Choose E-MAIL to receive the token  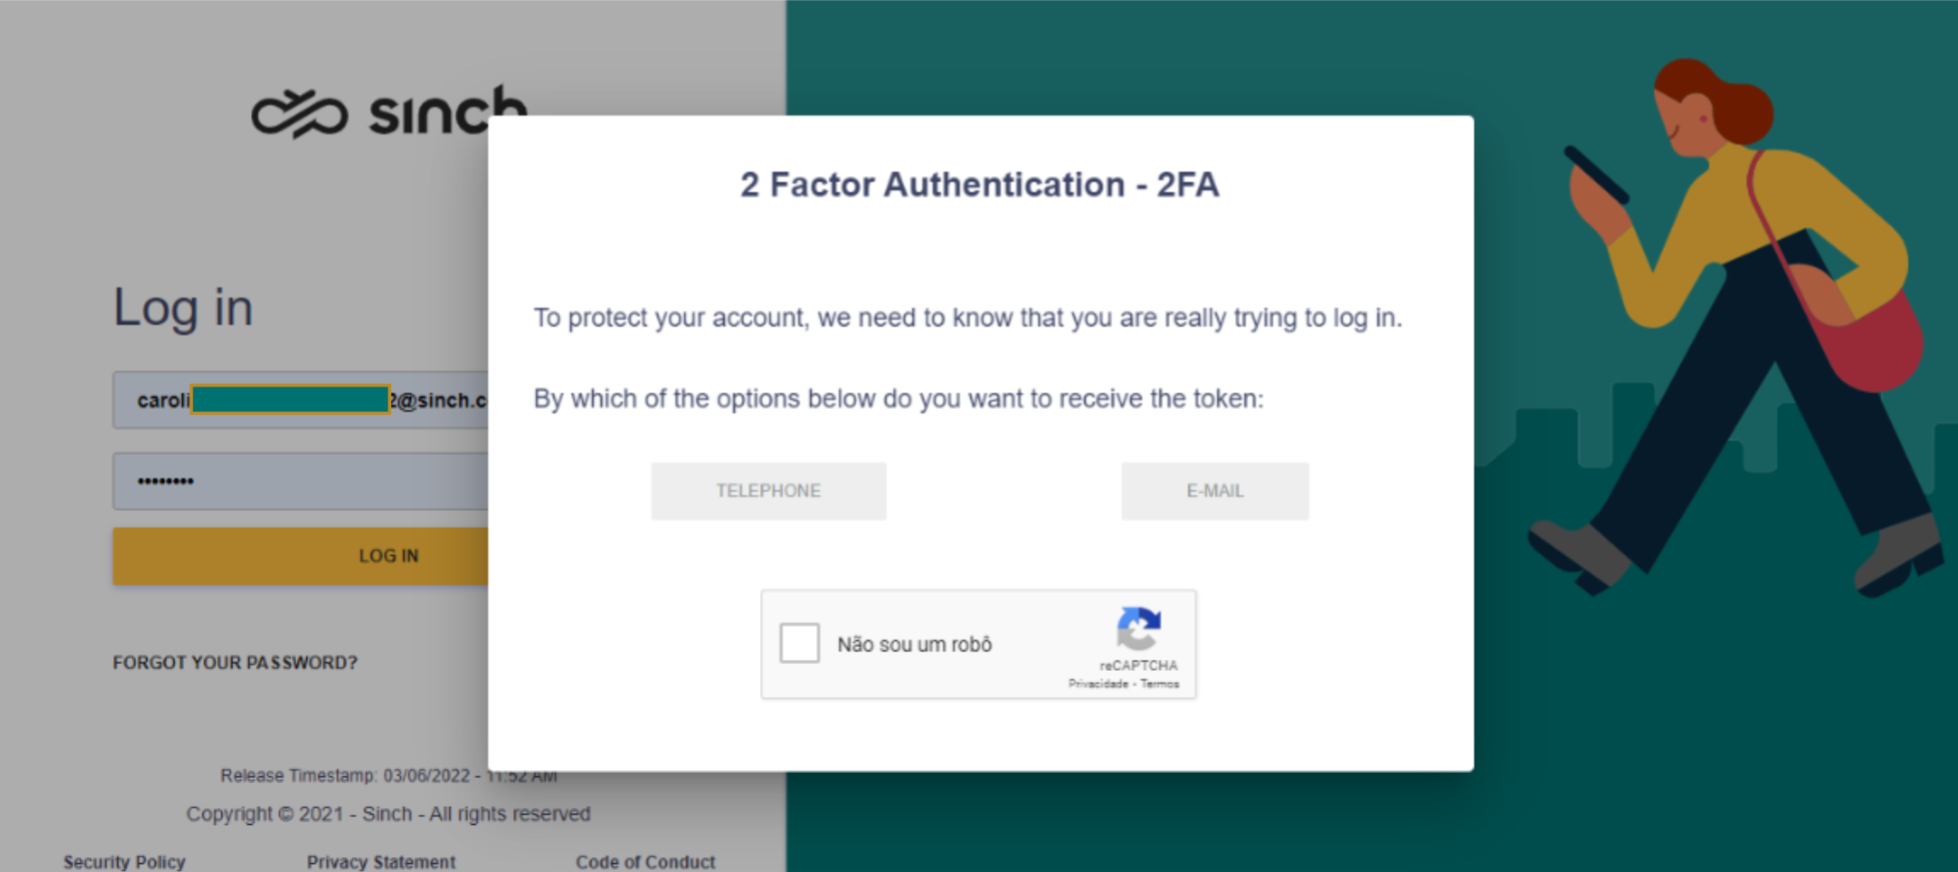[1215, 491]
